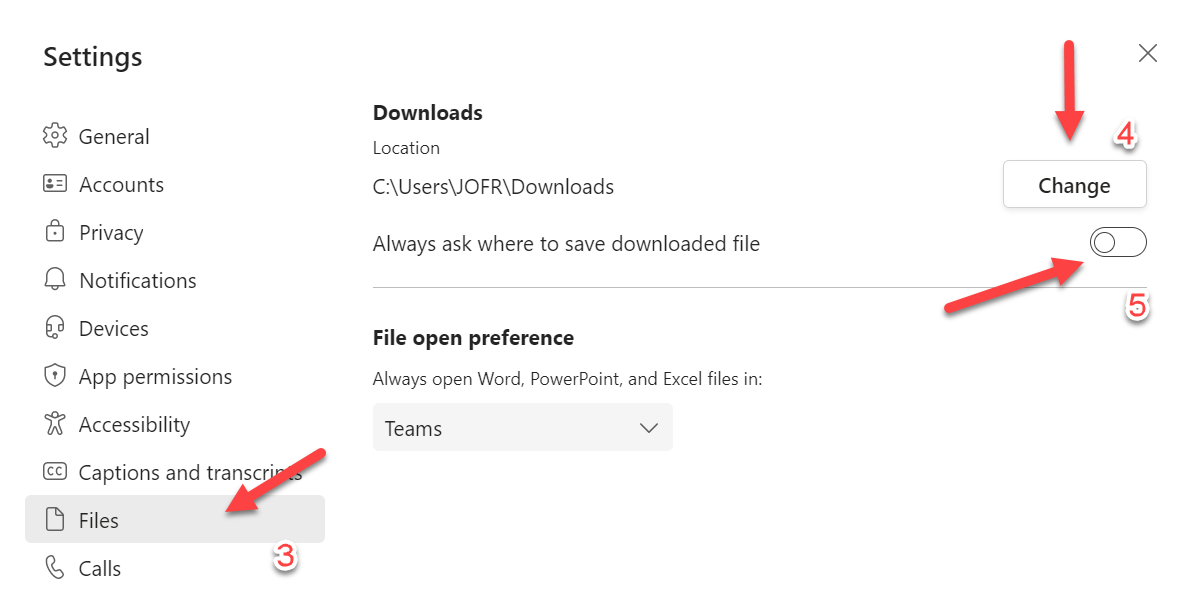Click the Notifications bell icon
Viewport: 1191px width, 598px height.
click(x=56, y=280)
